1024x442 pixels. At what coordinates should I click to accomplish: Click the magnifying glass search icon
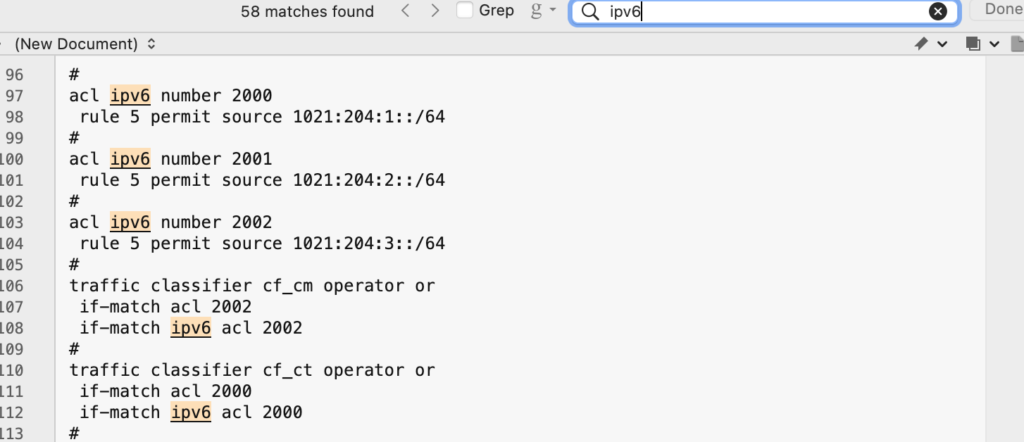(x=590, y=11)
